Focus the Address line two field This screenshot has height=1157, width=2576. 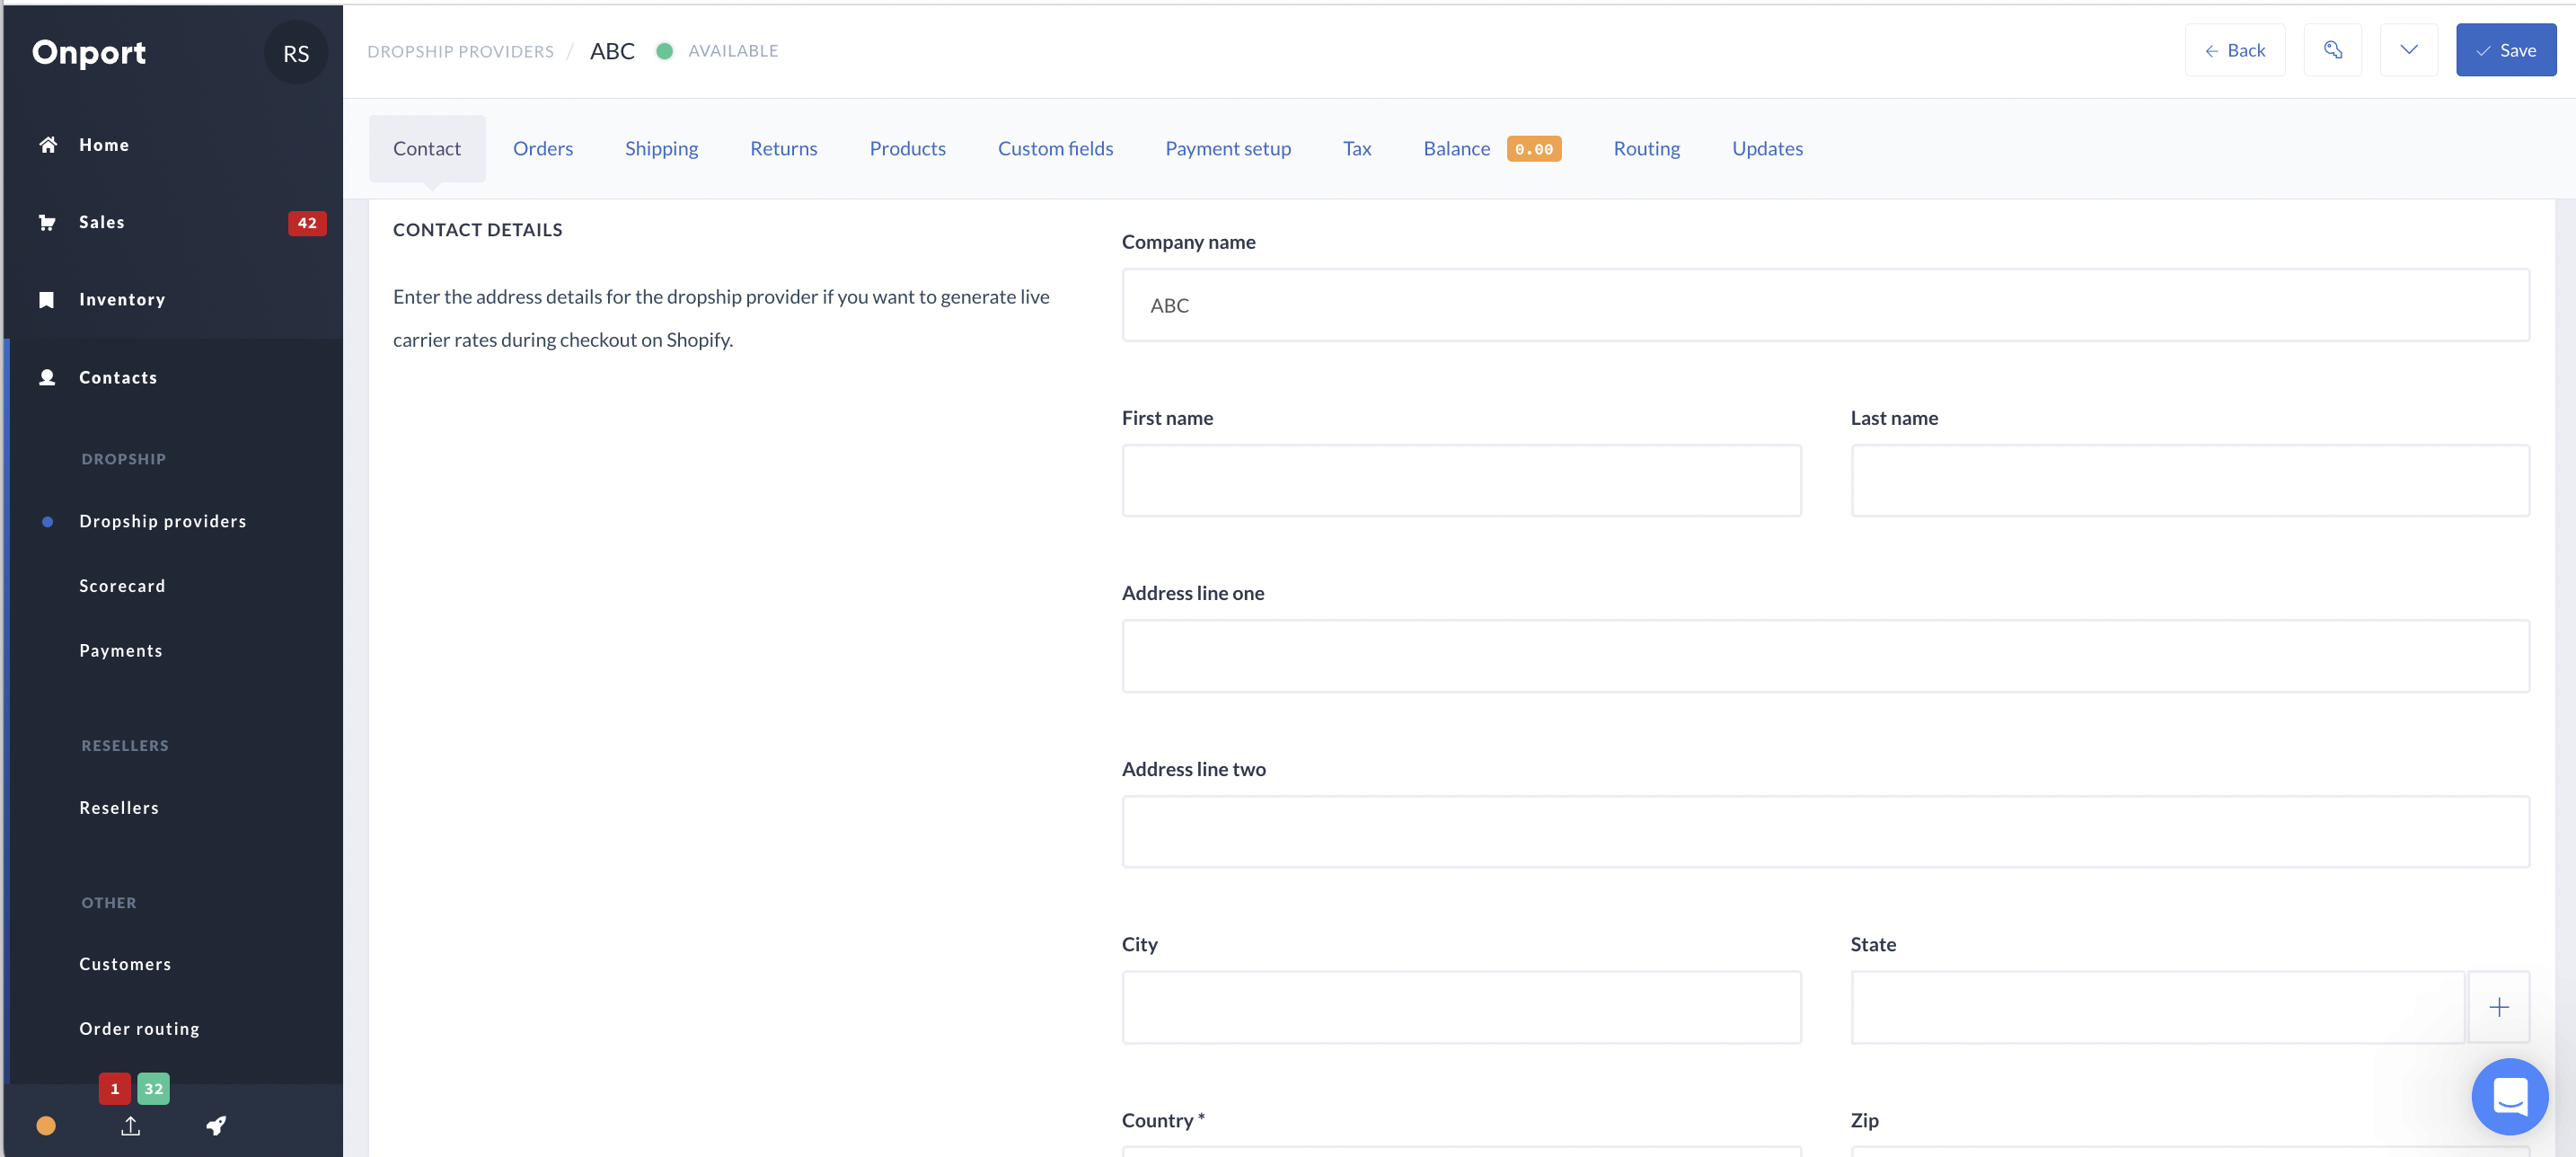coord(1825,831)
